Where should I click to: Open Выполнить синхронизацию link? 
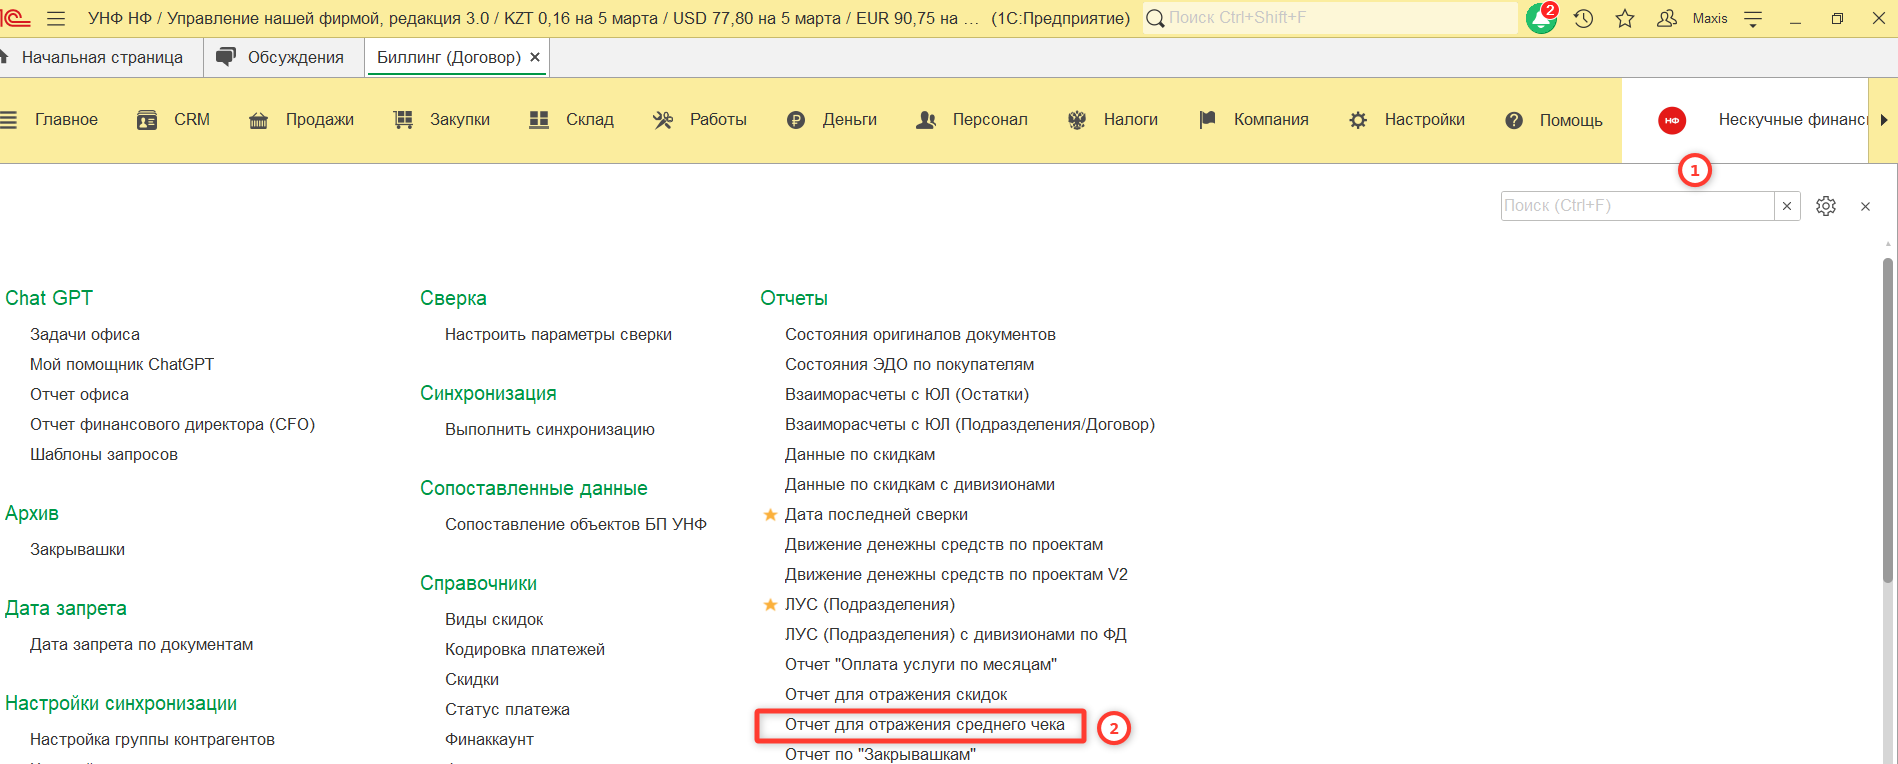click(x=549, y=430)
